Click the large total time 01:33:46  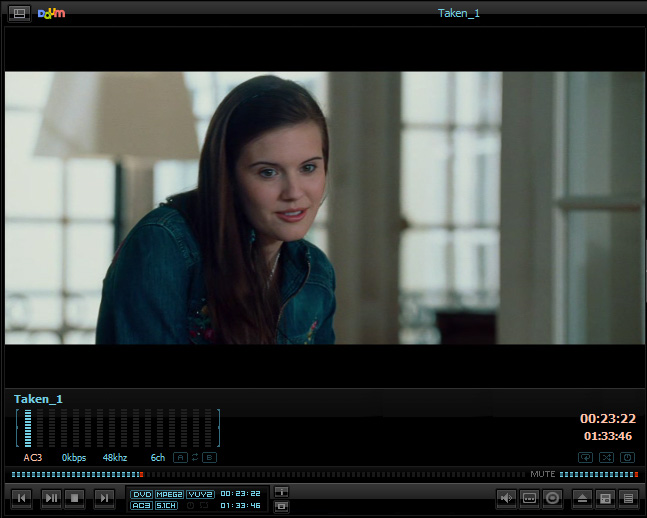(608, 436)
